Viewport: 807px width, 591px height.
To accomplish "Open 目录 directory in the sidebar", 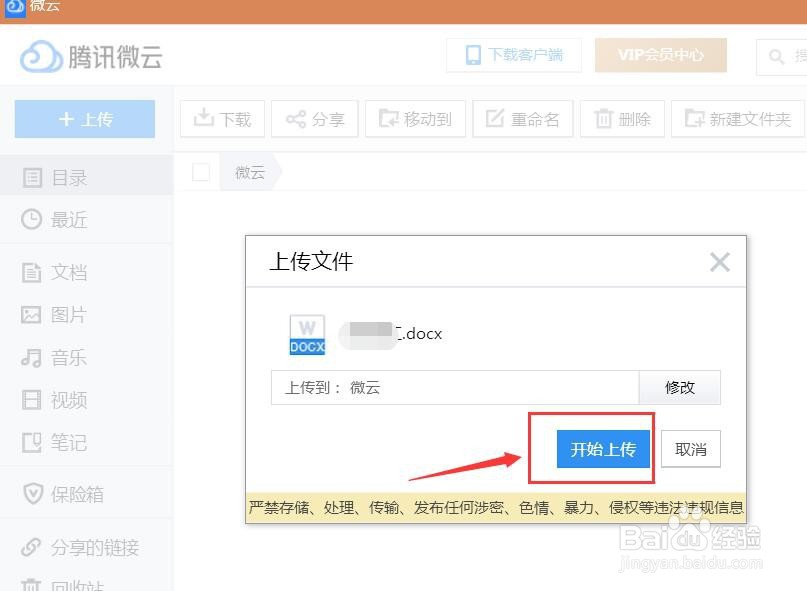I will [x=86, y=178].
